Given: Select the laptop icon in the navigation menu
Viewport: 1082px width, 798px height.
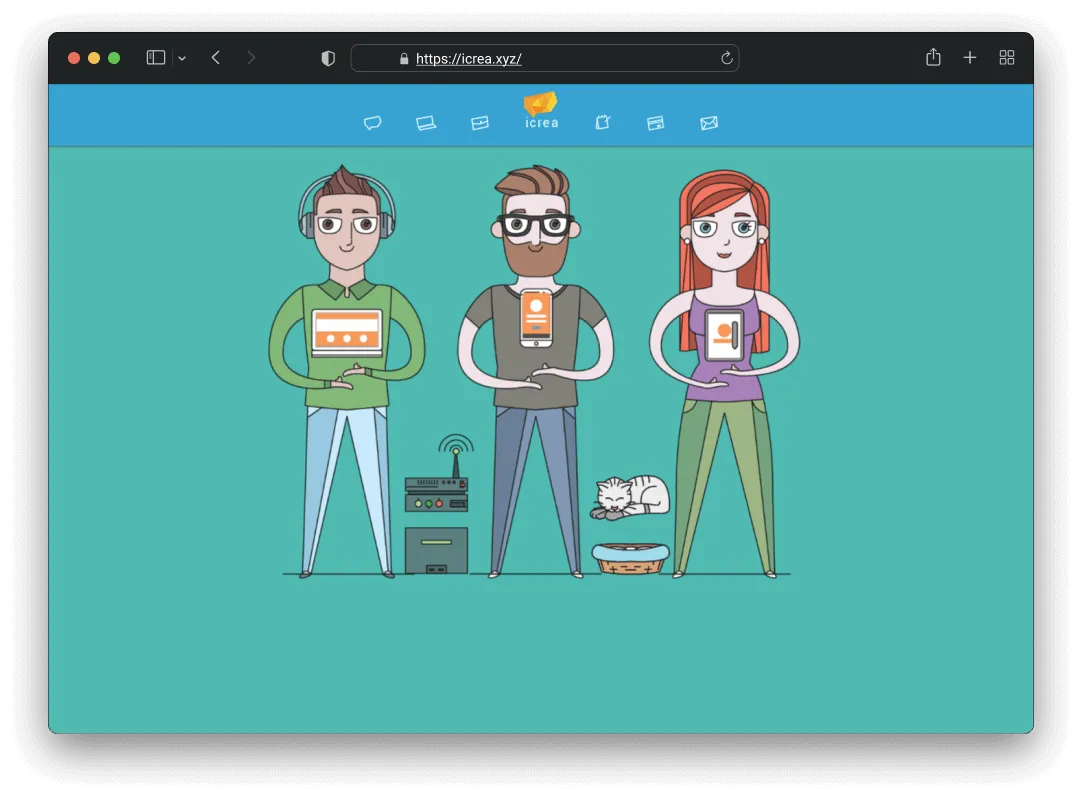Looking at the screenshot, I should coord(427,122).
